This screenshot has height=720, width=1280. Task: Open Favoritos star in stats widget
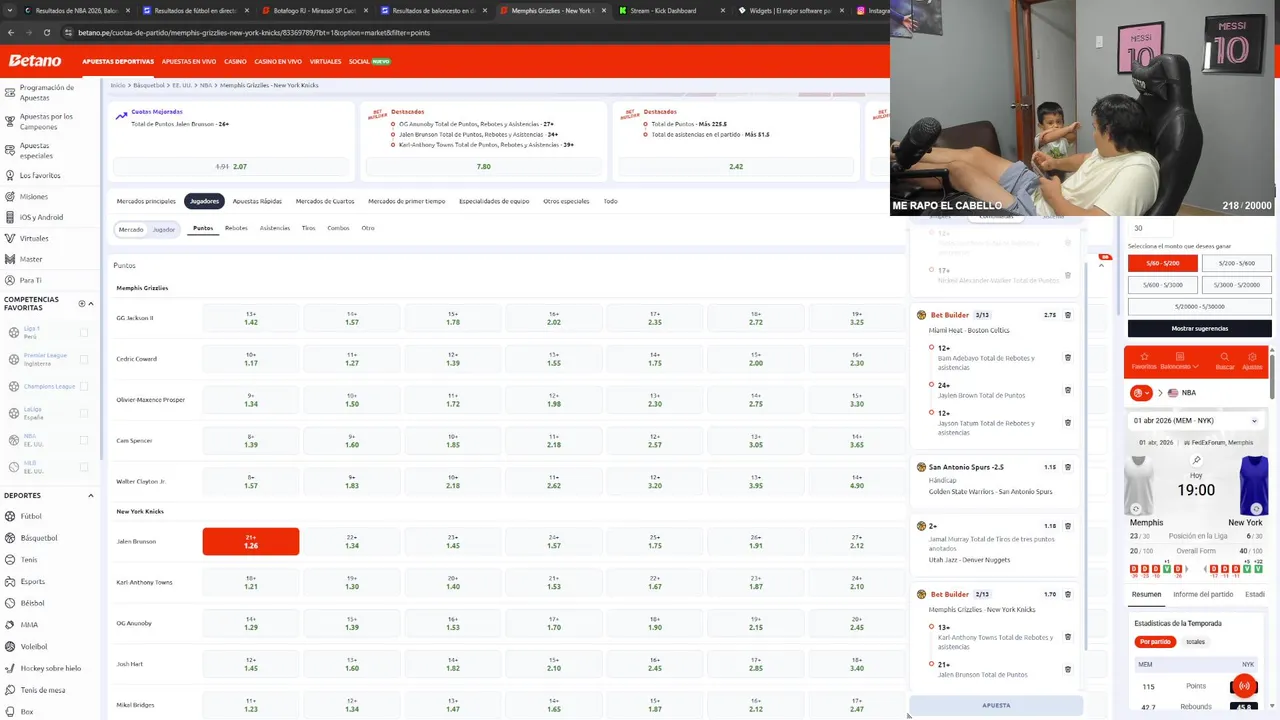pos(1144,360)
